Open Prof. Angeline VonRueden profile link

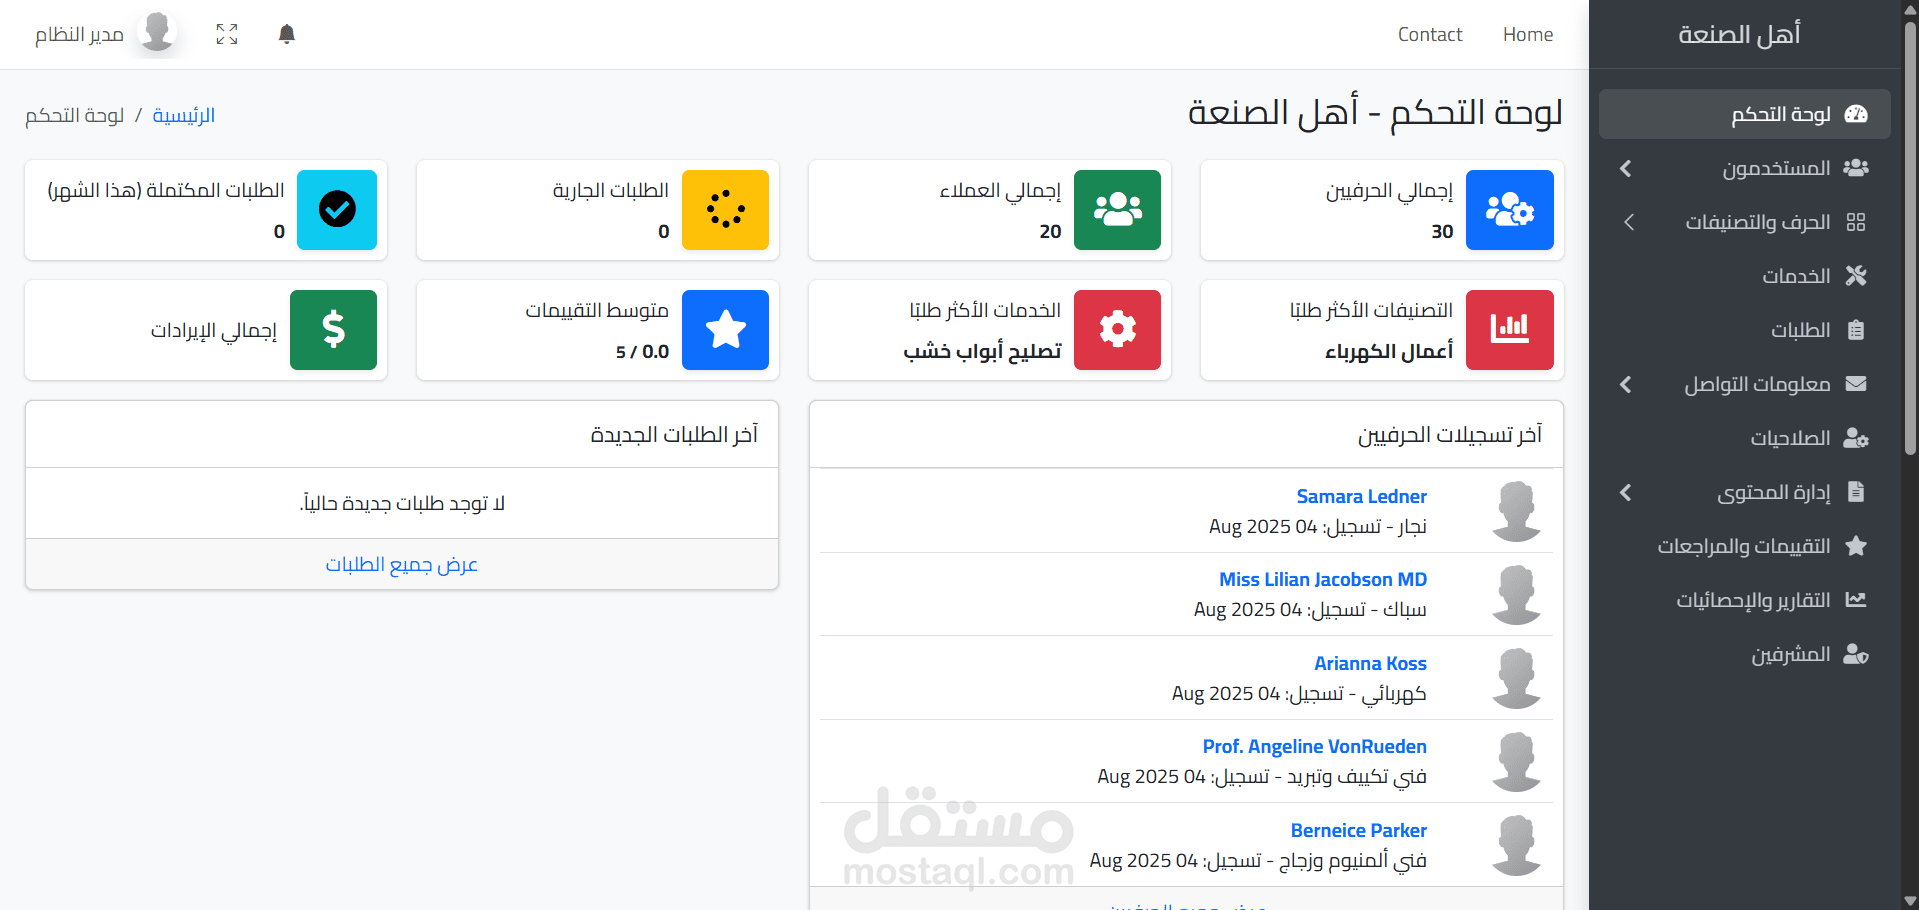1314,746
